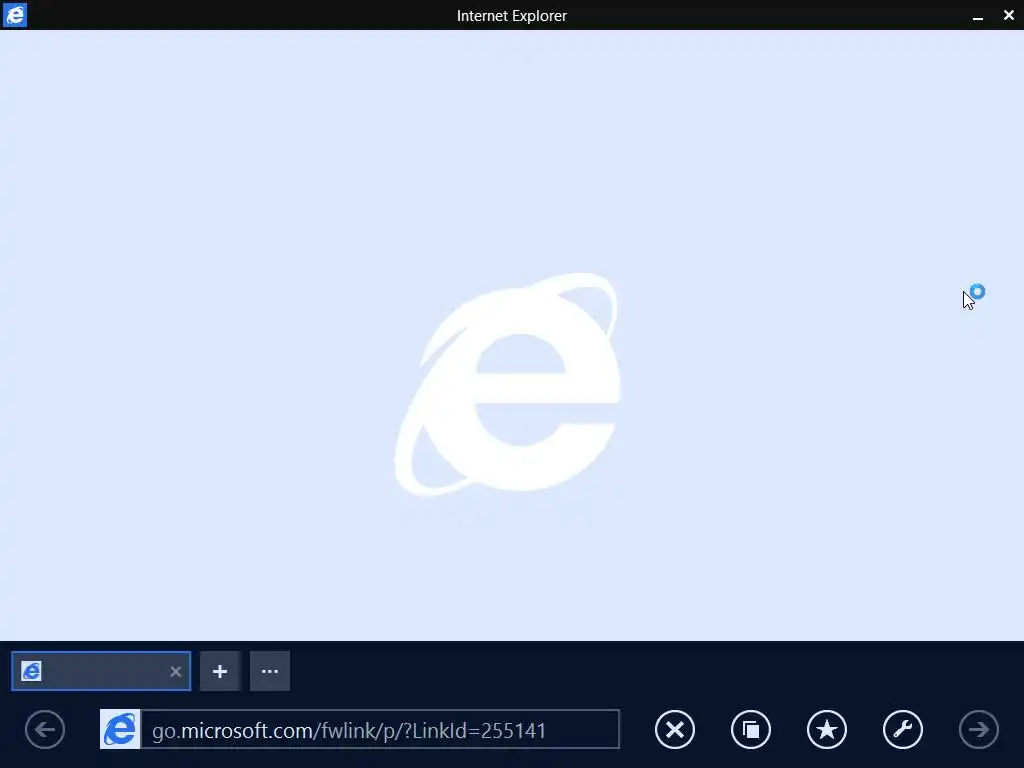The height and width of the screenshot is (768, 1024).
Task: Select the open tab with the IE icon
Action: click(101, 671)
